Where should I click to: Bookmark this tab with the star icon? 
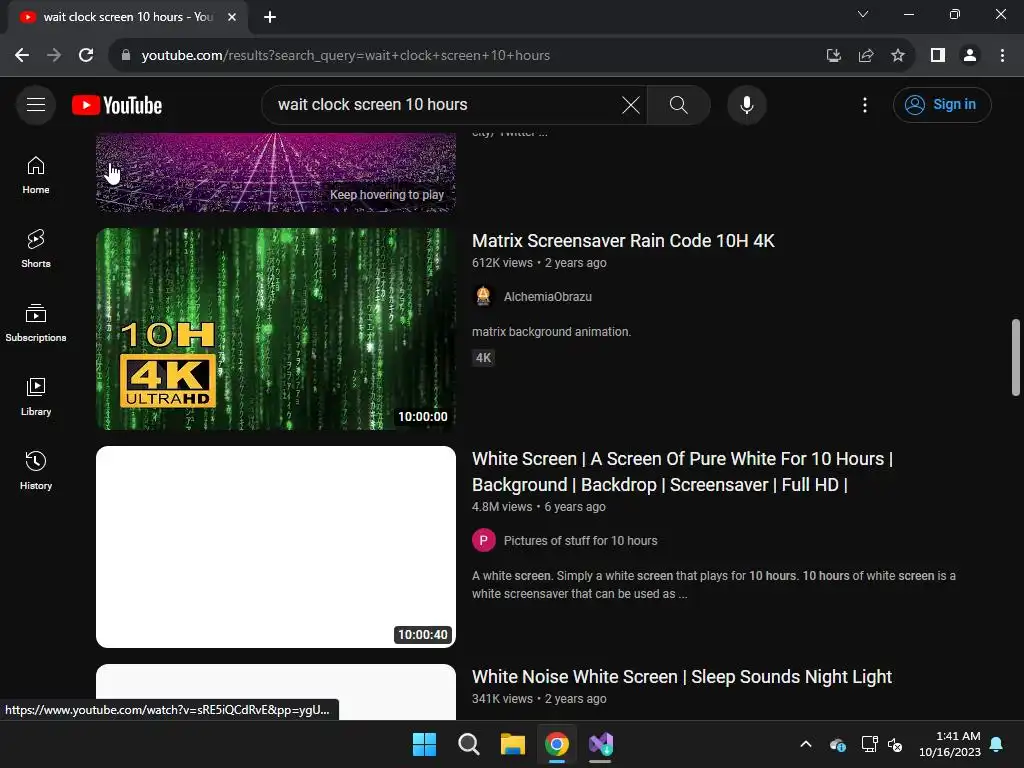pyautogui.click(x=898, y=56)
